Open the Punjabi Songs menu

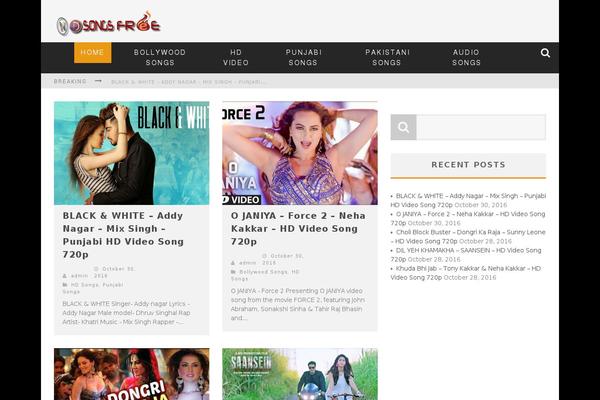[x=303, y=57]
